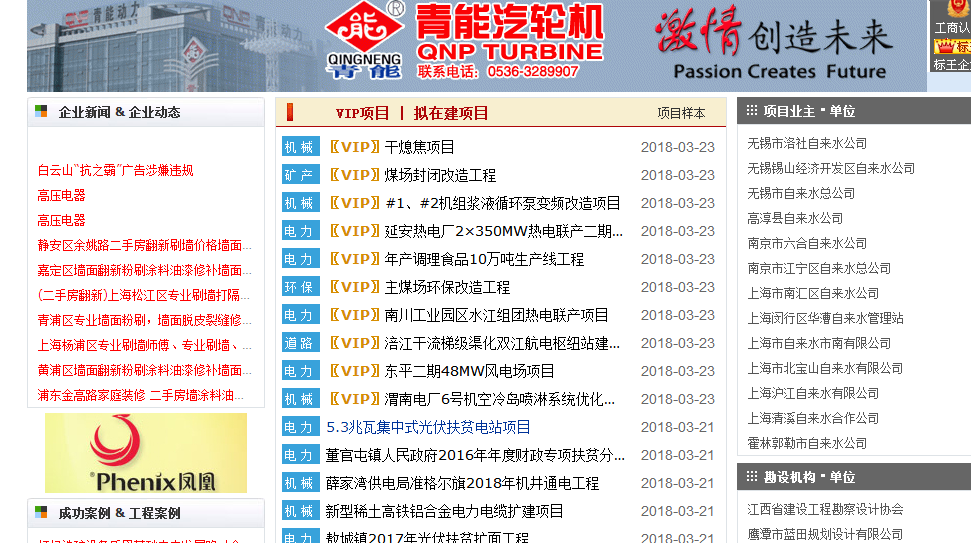Screen dimensions: 971x543
Task: Open 董官屯镇人民政府2016年年度财政 project link
Action: (476, 454)
